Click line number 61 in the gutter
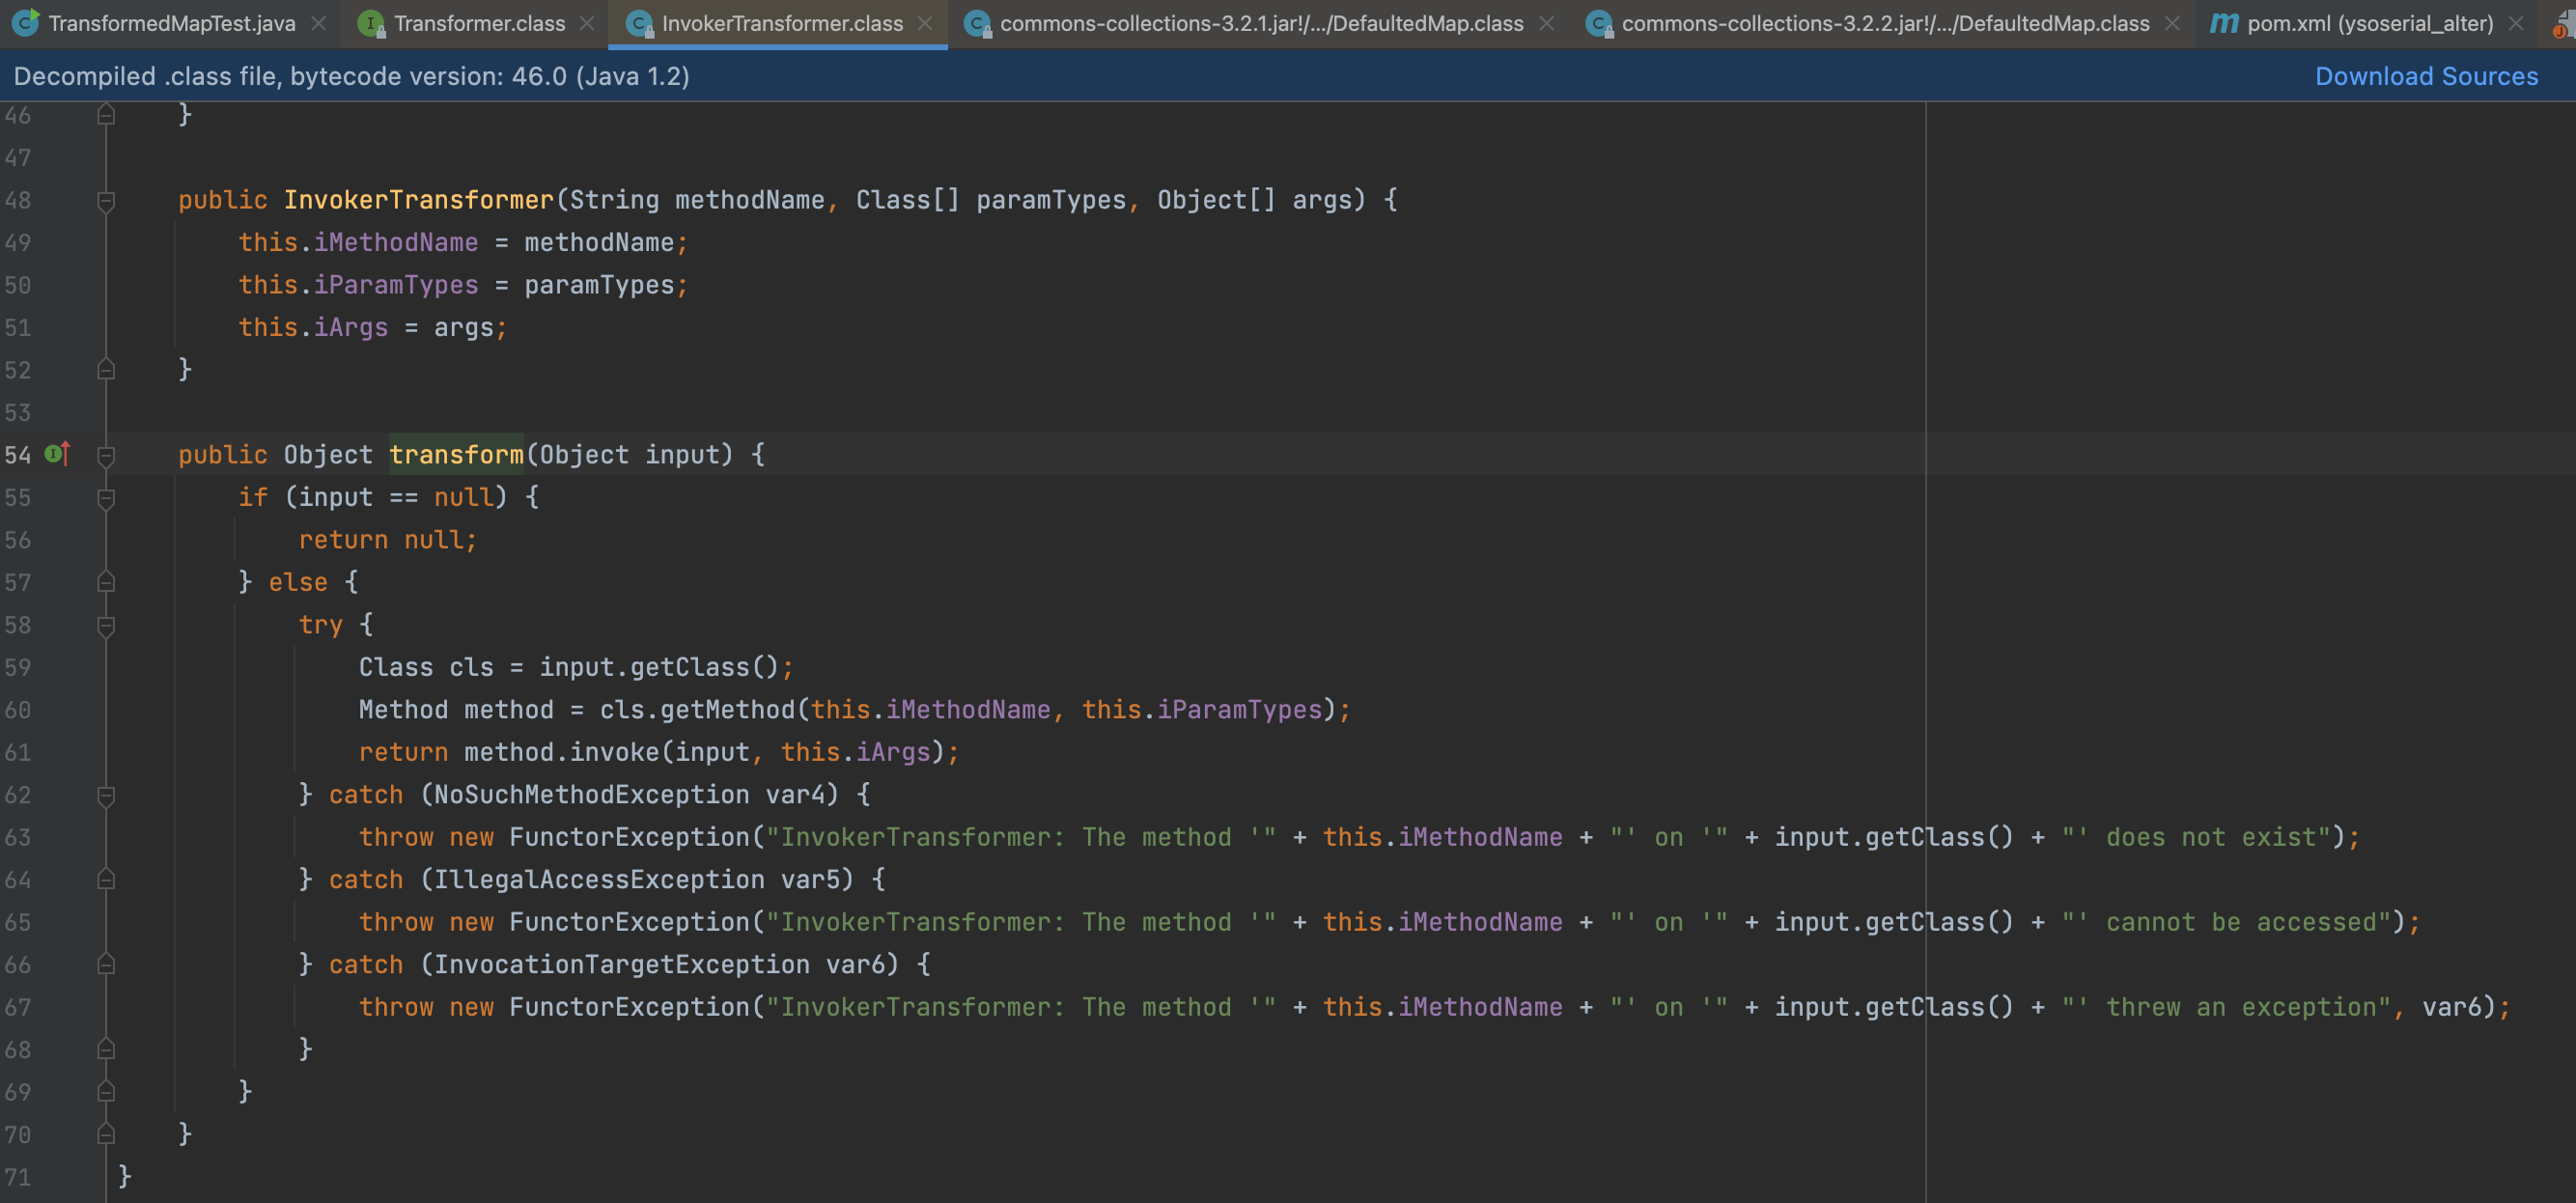This screenshot has height=1203, width=2576. (18, 752)
